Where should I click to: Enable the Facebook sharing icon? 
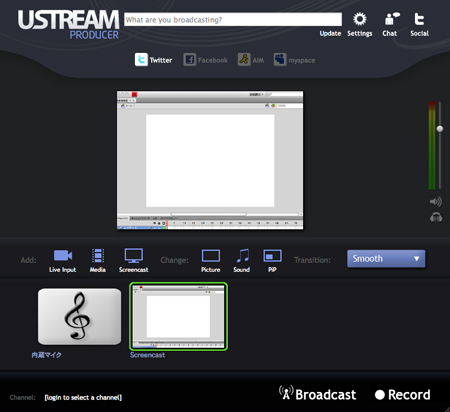point(190,60)
